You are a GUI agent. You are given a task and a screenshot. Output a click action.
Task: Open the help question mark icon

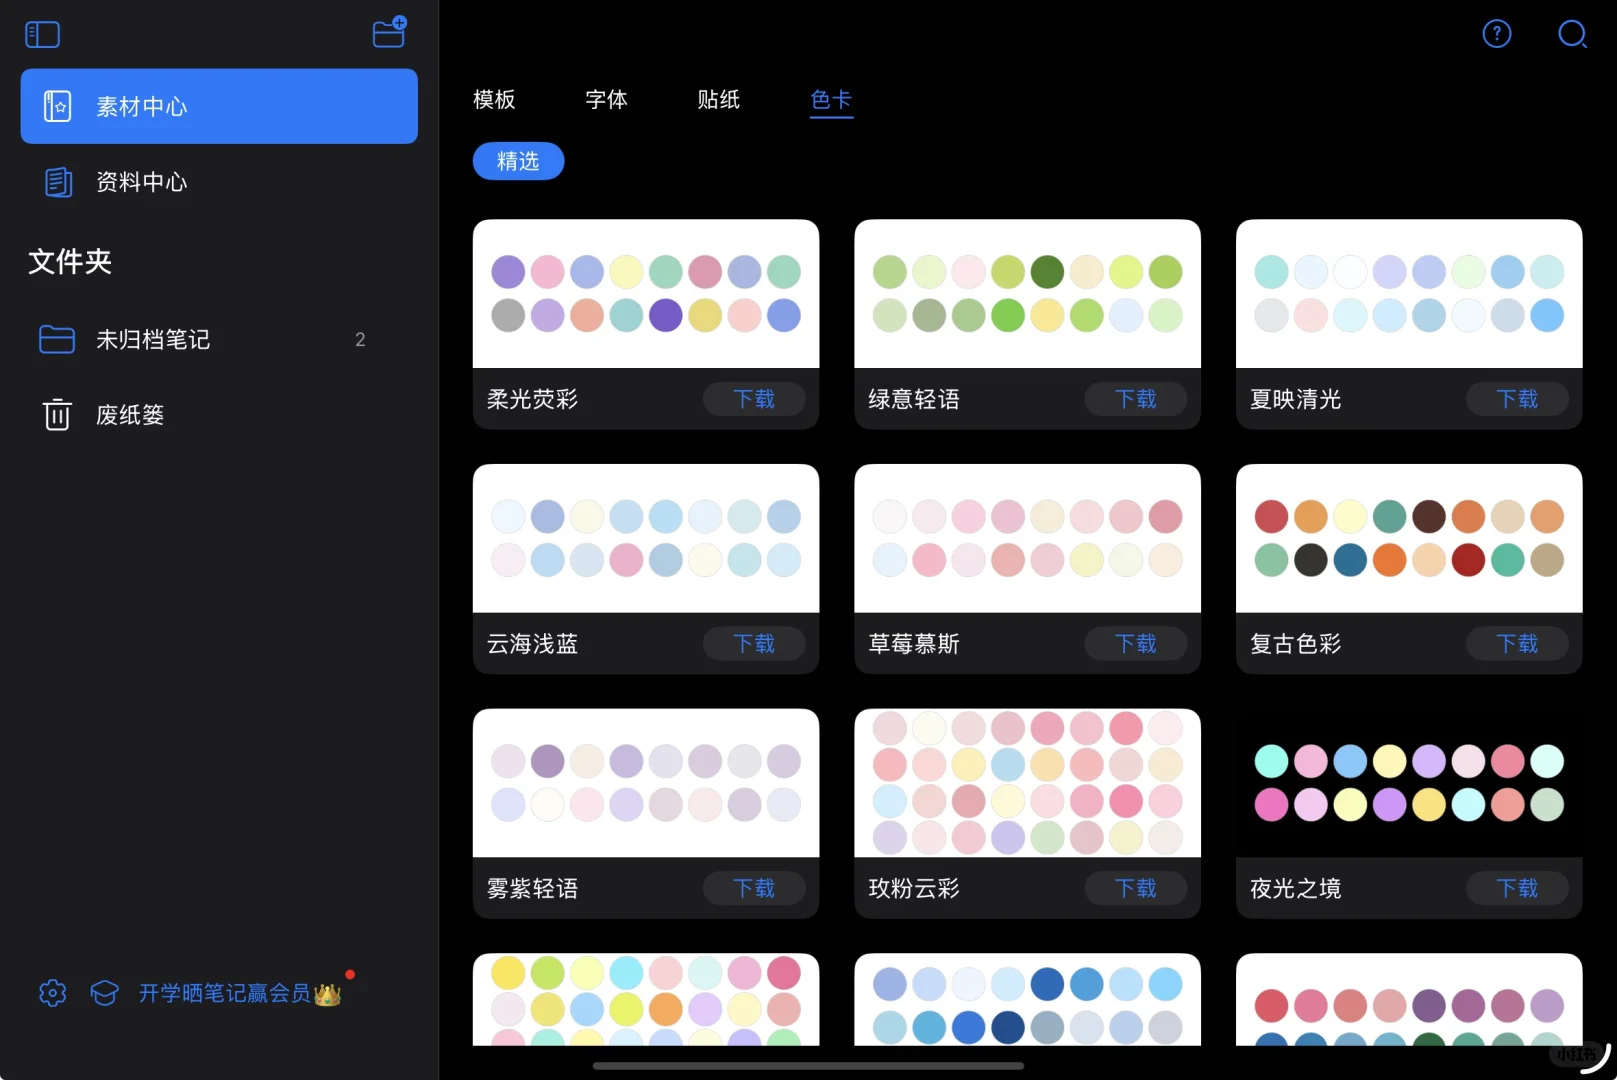(1496, 34)
